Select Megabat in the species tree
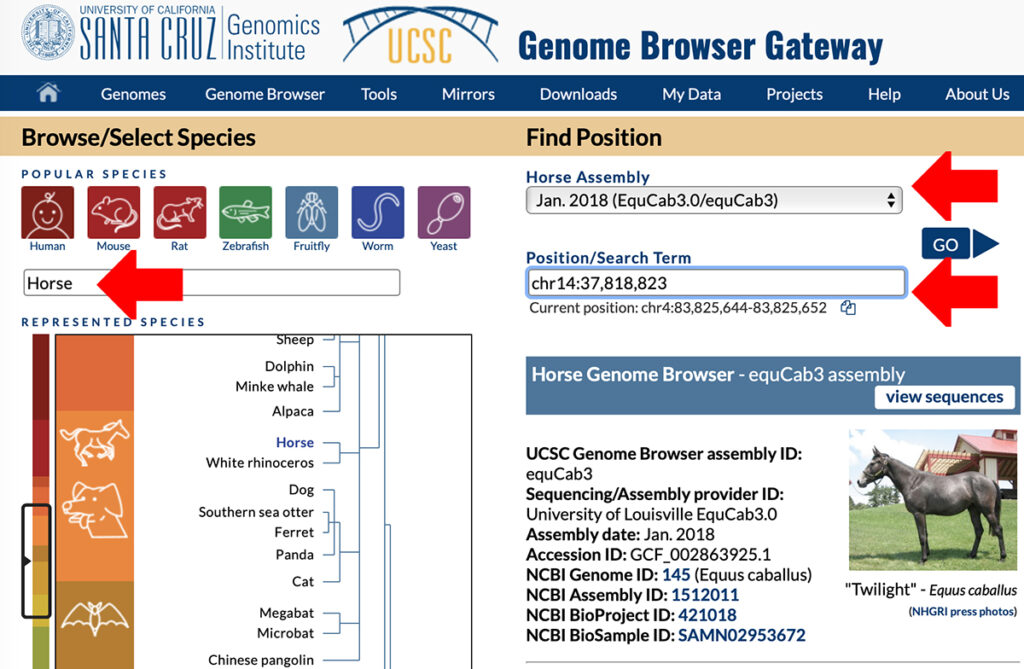The width and height of the screenshot is (1024, 669). [x=287, y=613]
